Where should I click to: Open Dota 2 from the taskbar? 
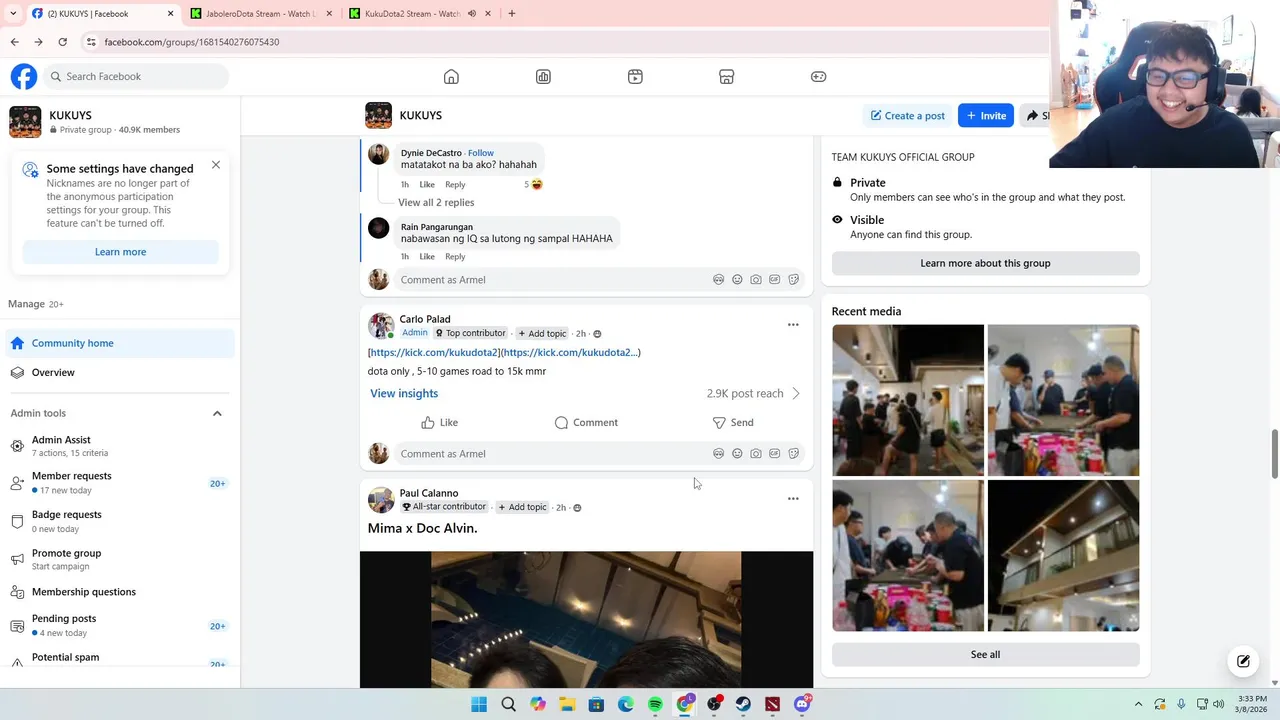point(772,704)
